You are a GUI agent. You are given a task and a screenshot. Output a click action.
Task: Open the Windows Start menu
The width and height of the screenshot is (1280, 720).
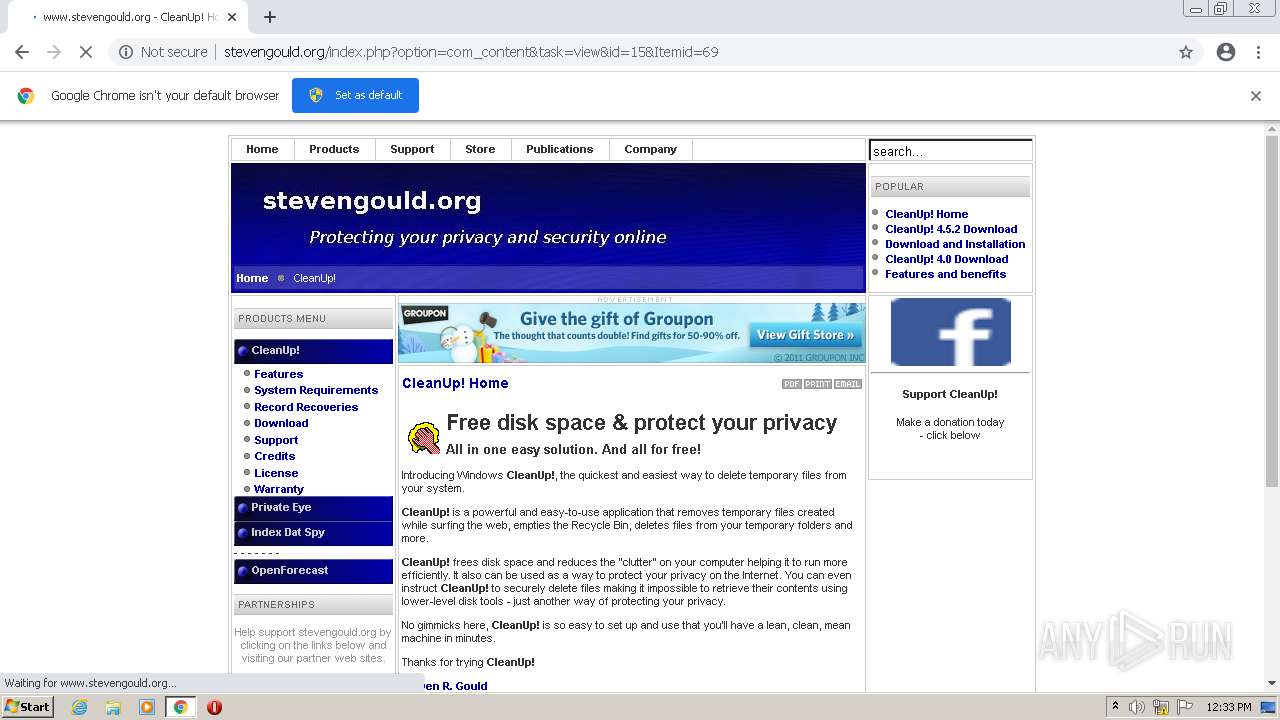tap(28, 707)
